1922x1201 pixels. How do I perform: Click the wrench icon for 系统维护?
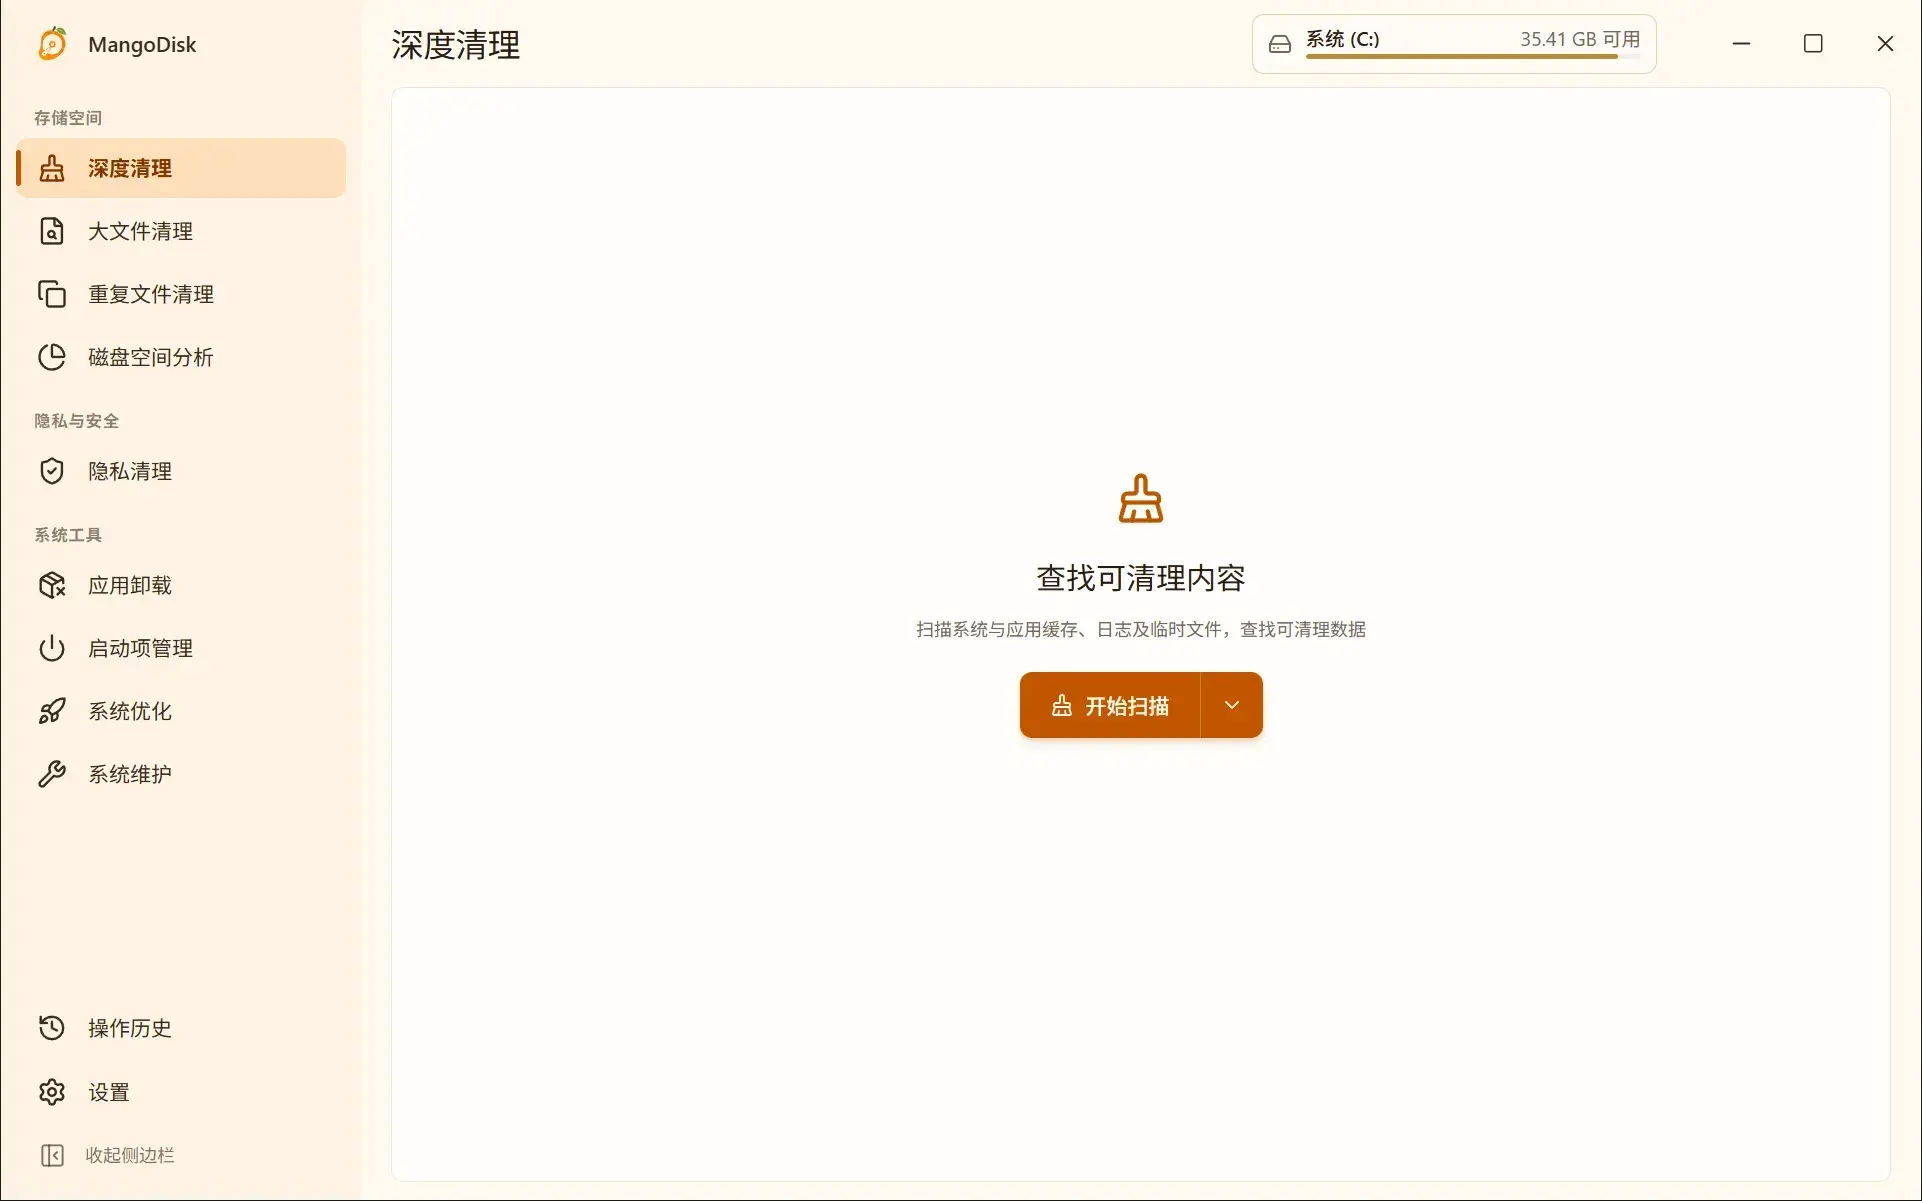tap(52, 774)
